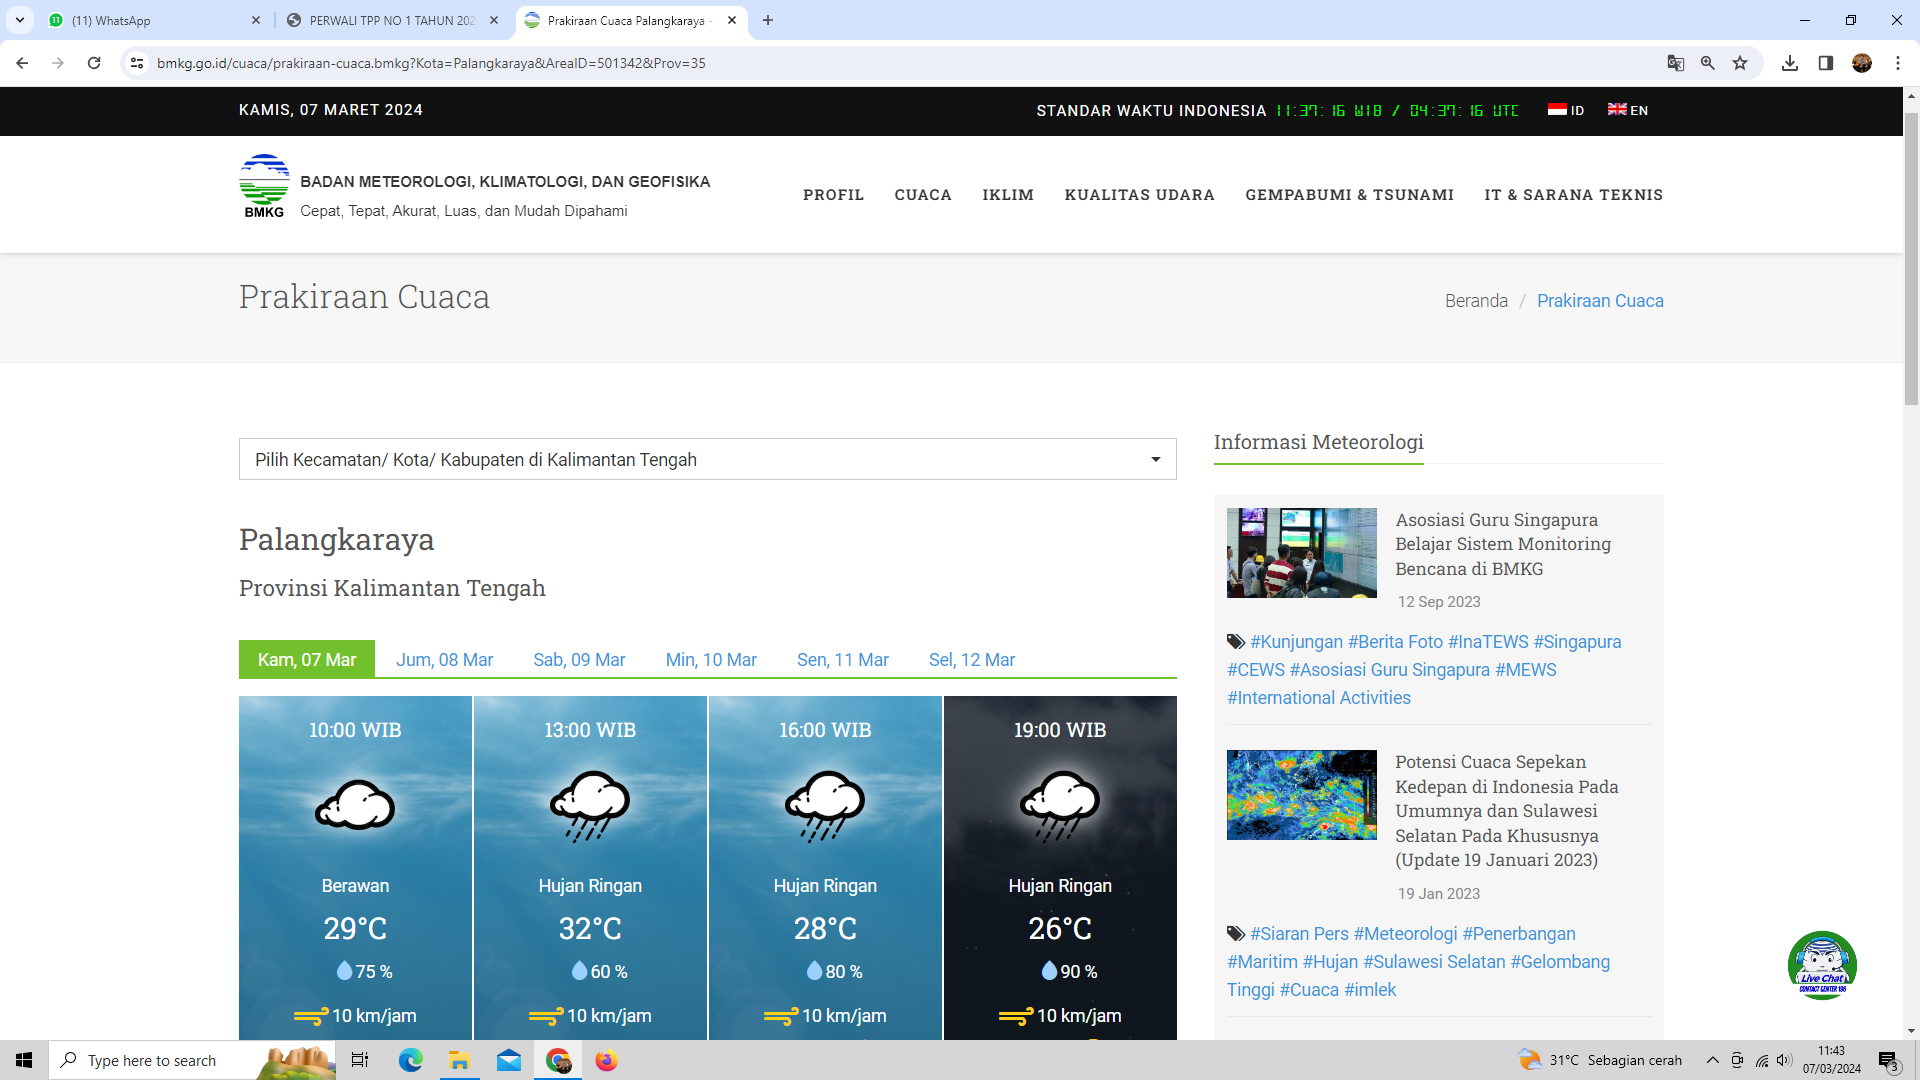
Task: Open Task View on the taskbar
Action: tap(360, 1060)
